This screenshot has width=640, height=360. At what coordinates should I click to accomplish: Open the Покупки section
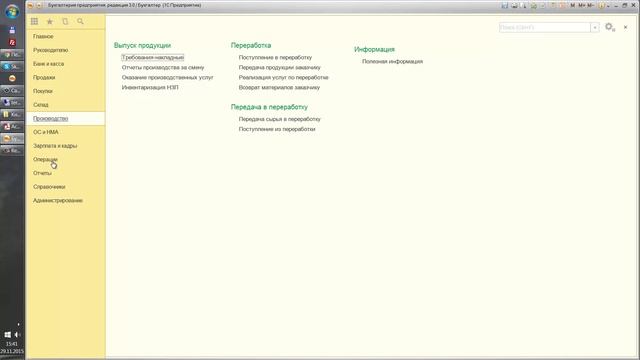point(42,91)
